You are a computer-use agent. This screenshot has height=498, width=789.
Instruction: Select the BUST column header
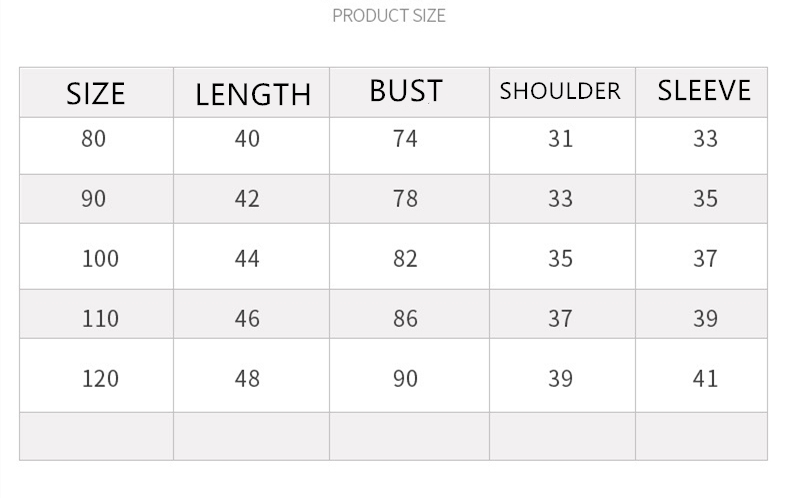(x=405, y=91)
